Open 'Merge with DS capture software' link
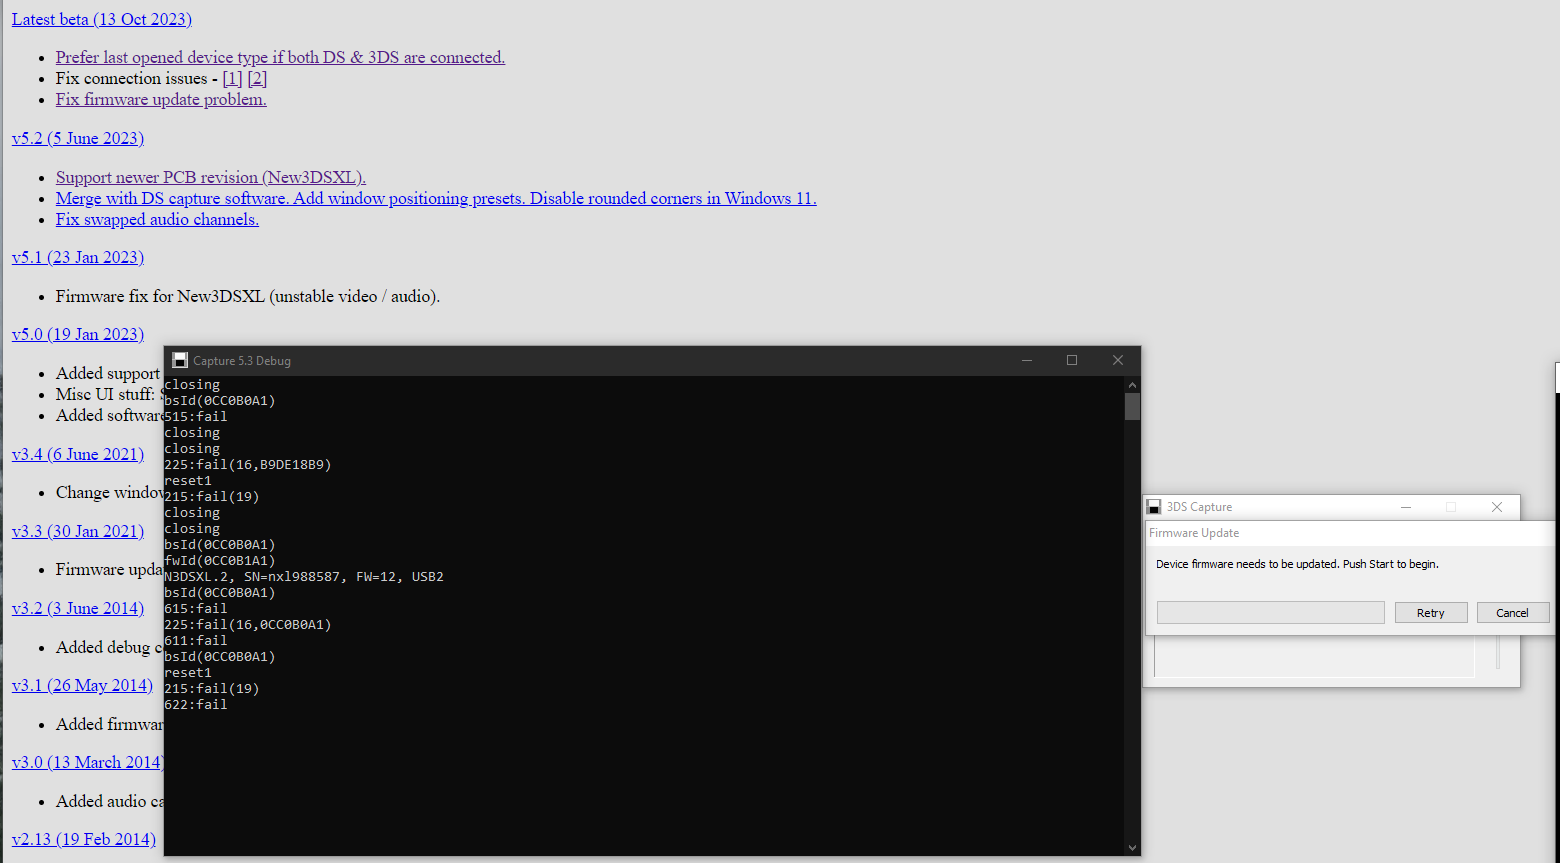 pyautogui.click(x=436, y=198)
